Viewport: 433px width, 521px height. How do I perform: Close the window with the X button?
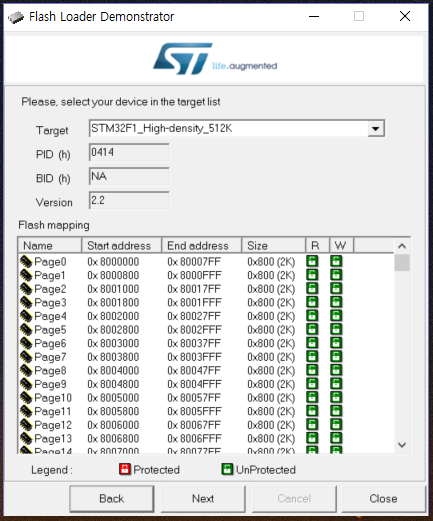[405, 16]
